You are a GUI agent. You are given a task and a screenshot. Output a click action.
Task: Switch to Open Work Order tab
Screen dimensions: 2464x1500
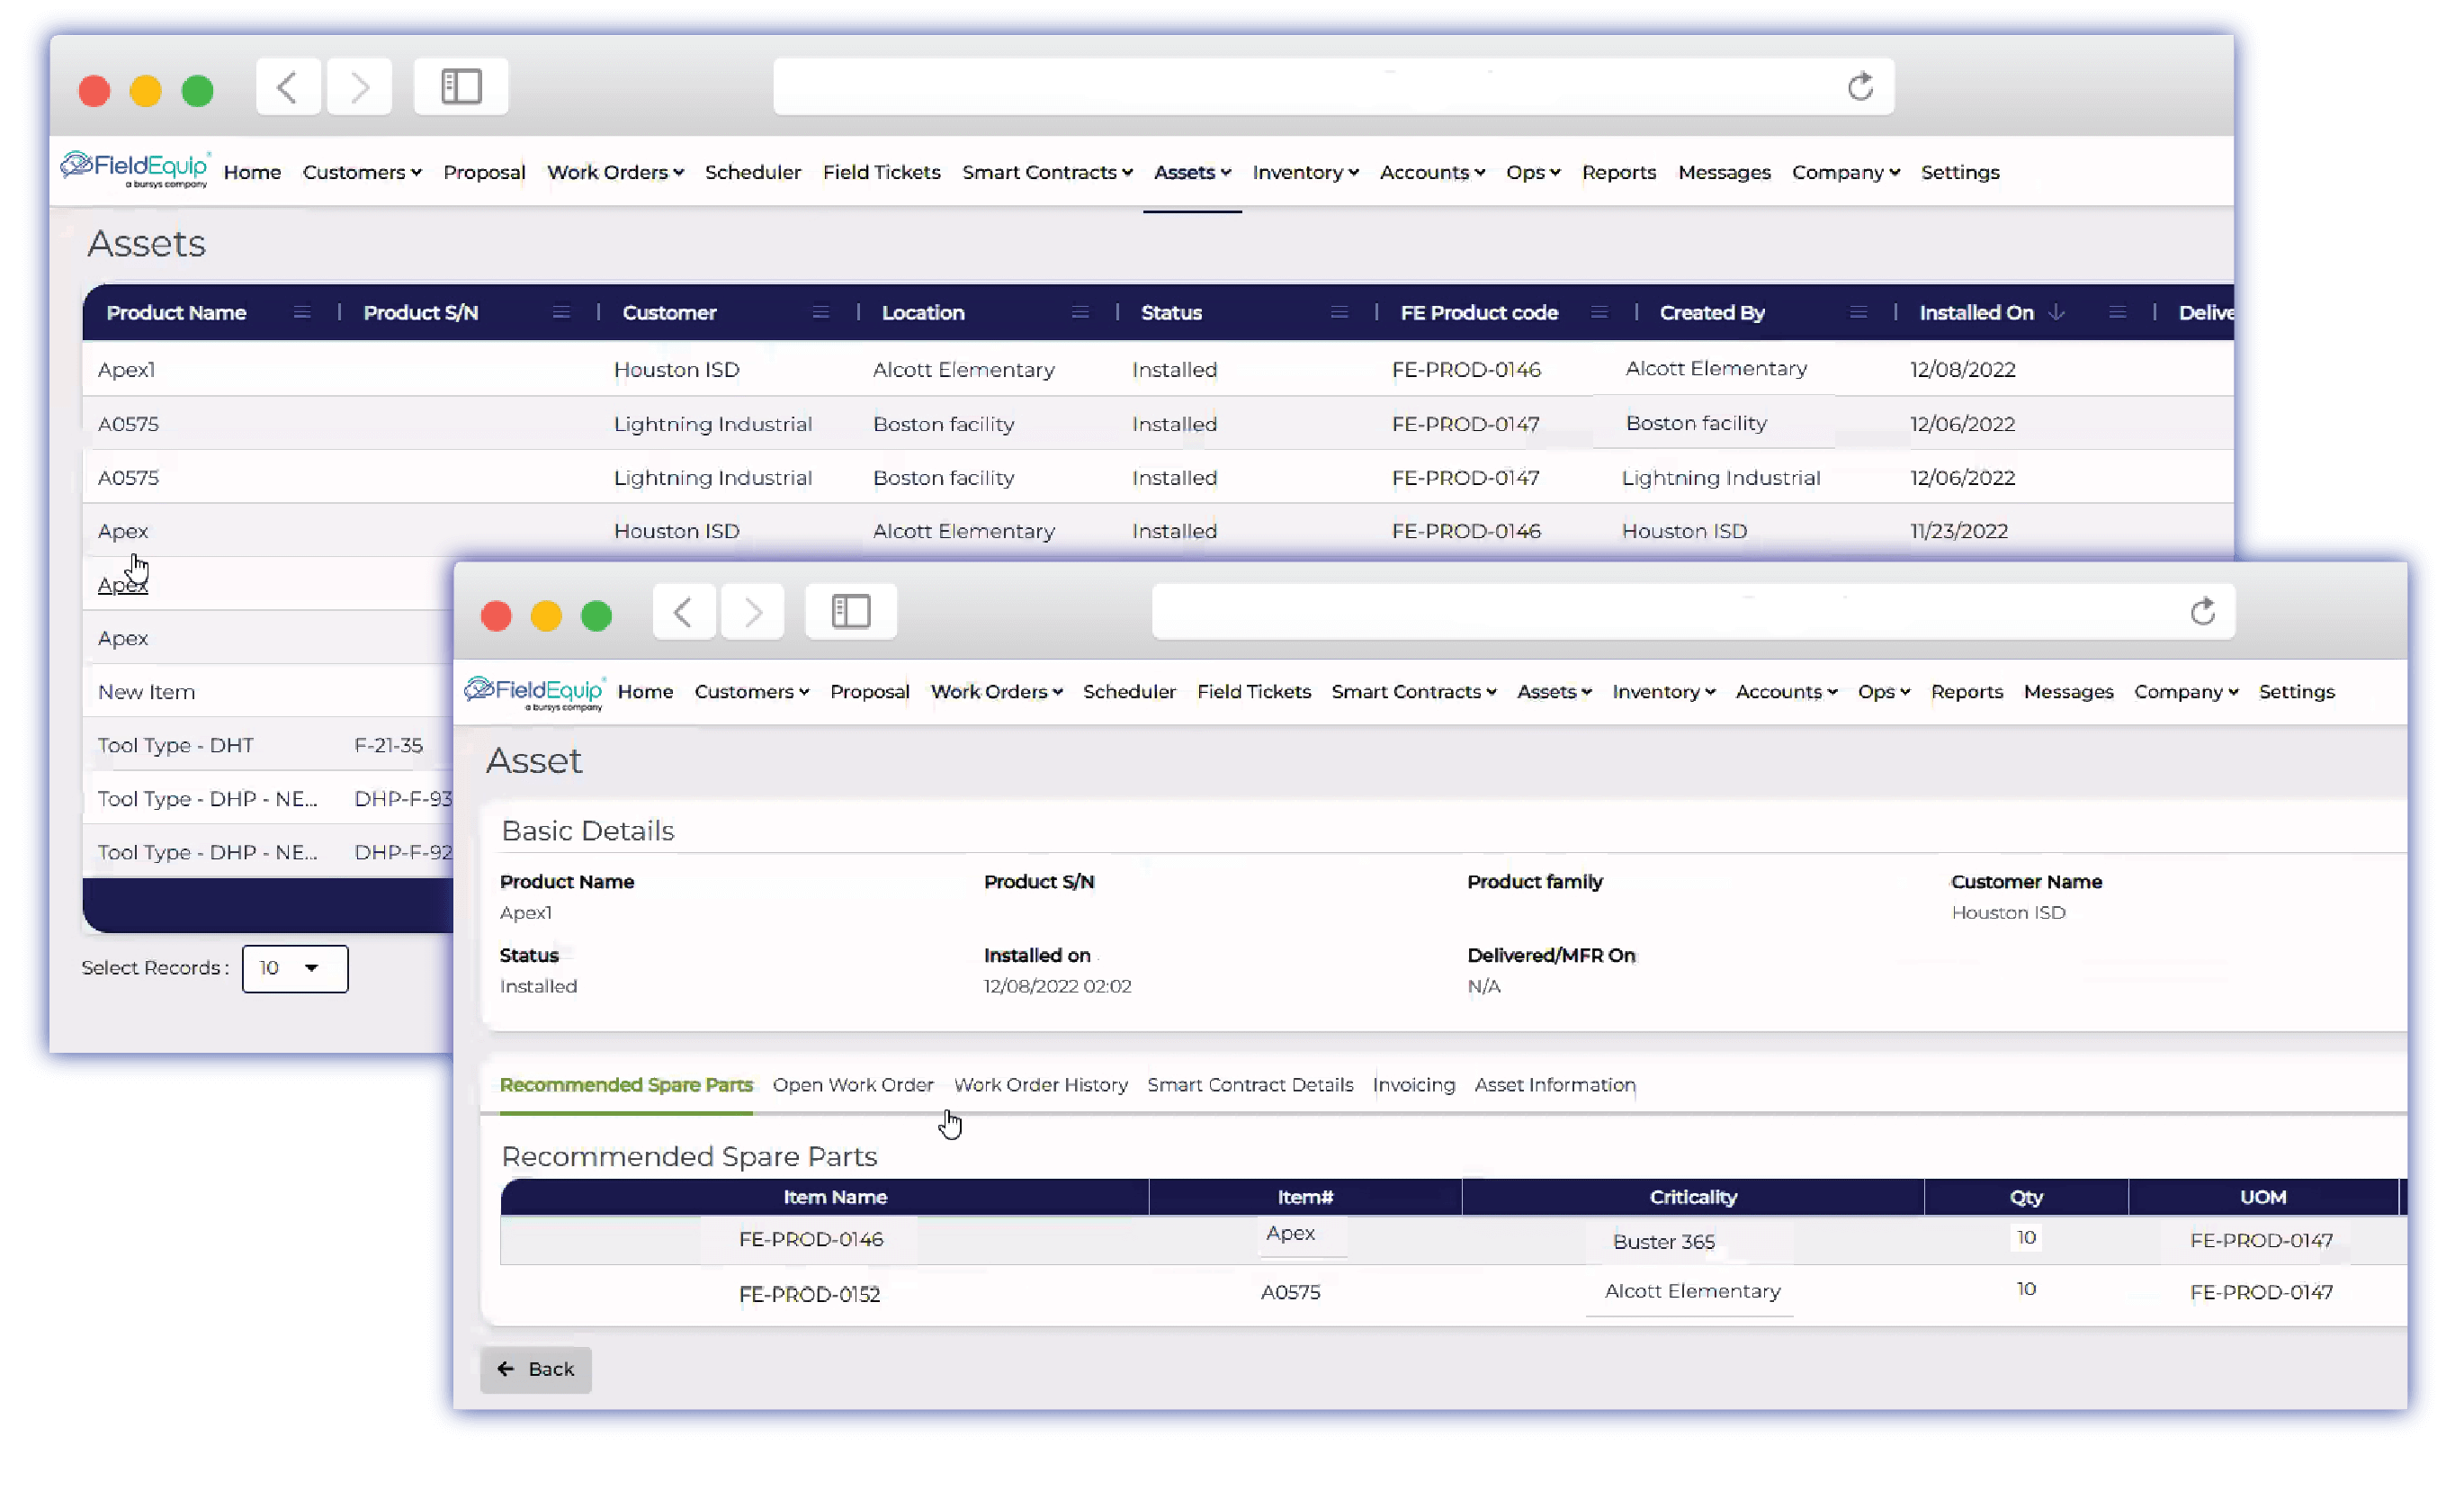[852, 1082]
